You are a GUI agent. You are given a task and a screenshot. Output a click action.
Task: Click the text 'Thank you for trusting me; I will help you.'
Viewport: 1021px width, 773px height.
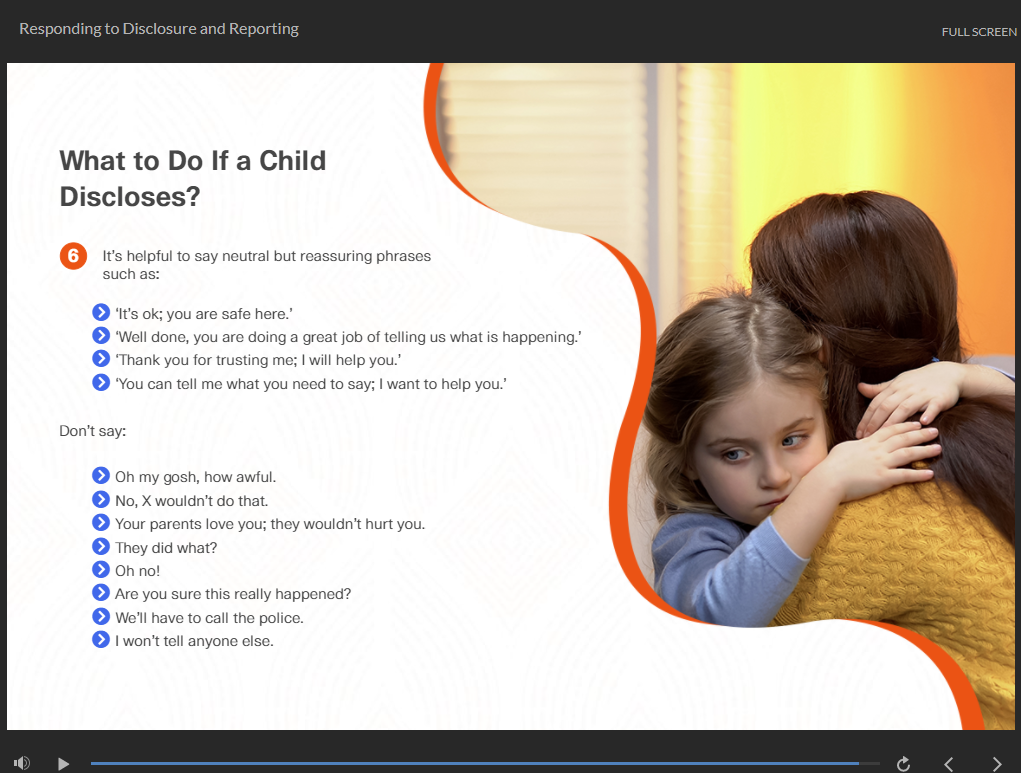click(x=259, y=360)
